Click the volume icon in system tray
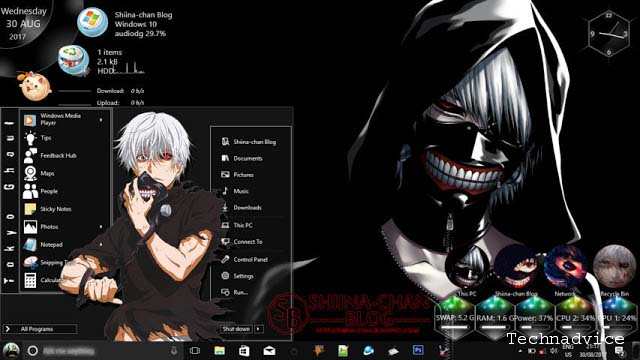 [x=554, y=351]
